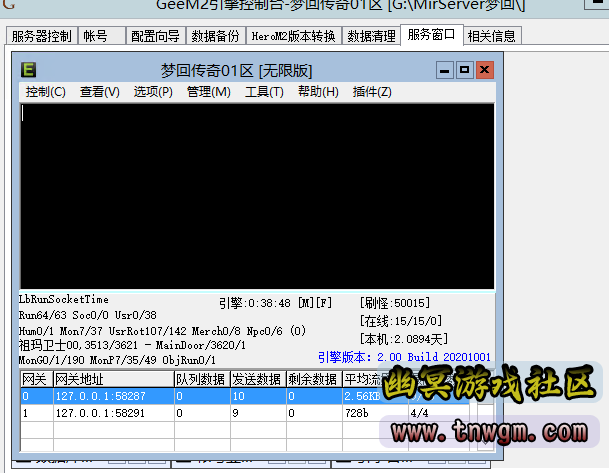Select the 配置向导 tab
The height and width of the screenshot is (473, 609).
[155, 36]
